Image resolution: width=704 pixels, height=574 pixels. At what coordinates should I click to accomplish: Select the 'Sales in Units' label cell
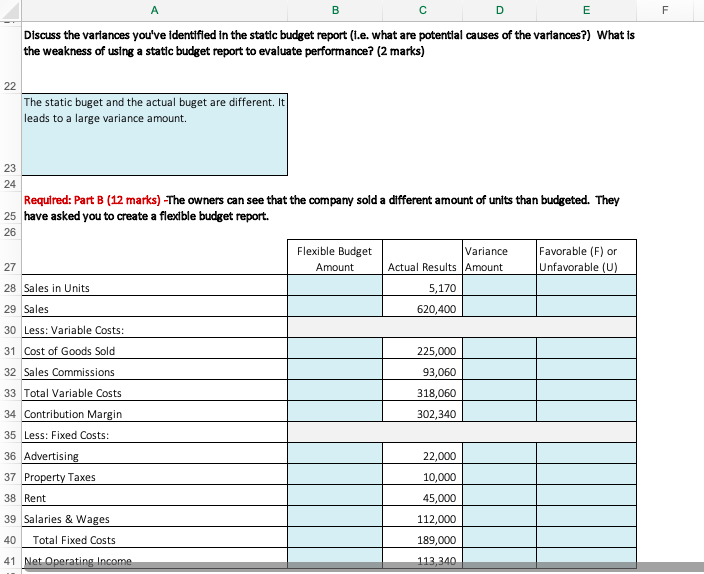pos(154,285)
